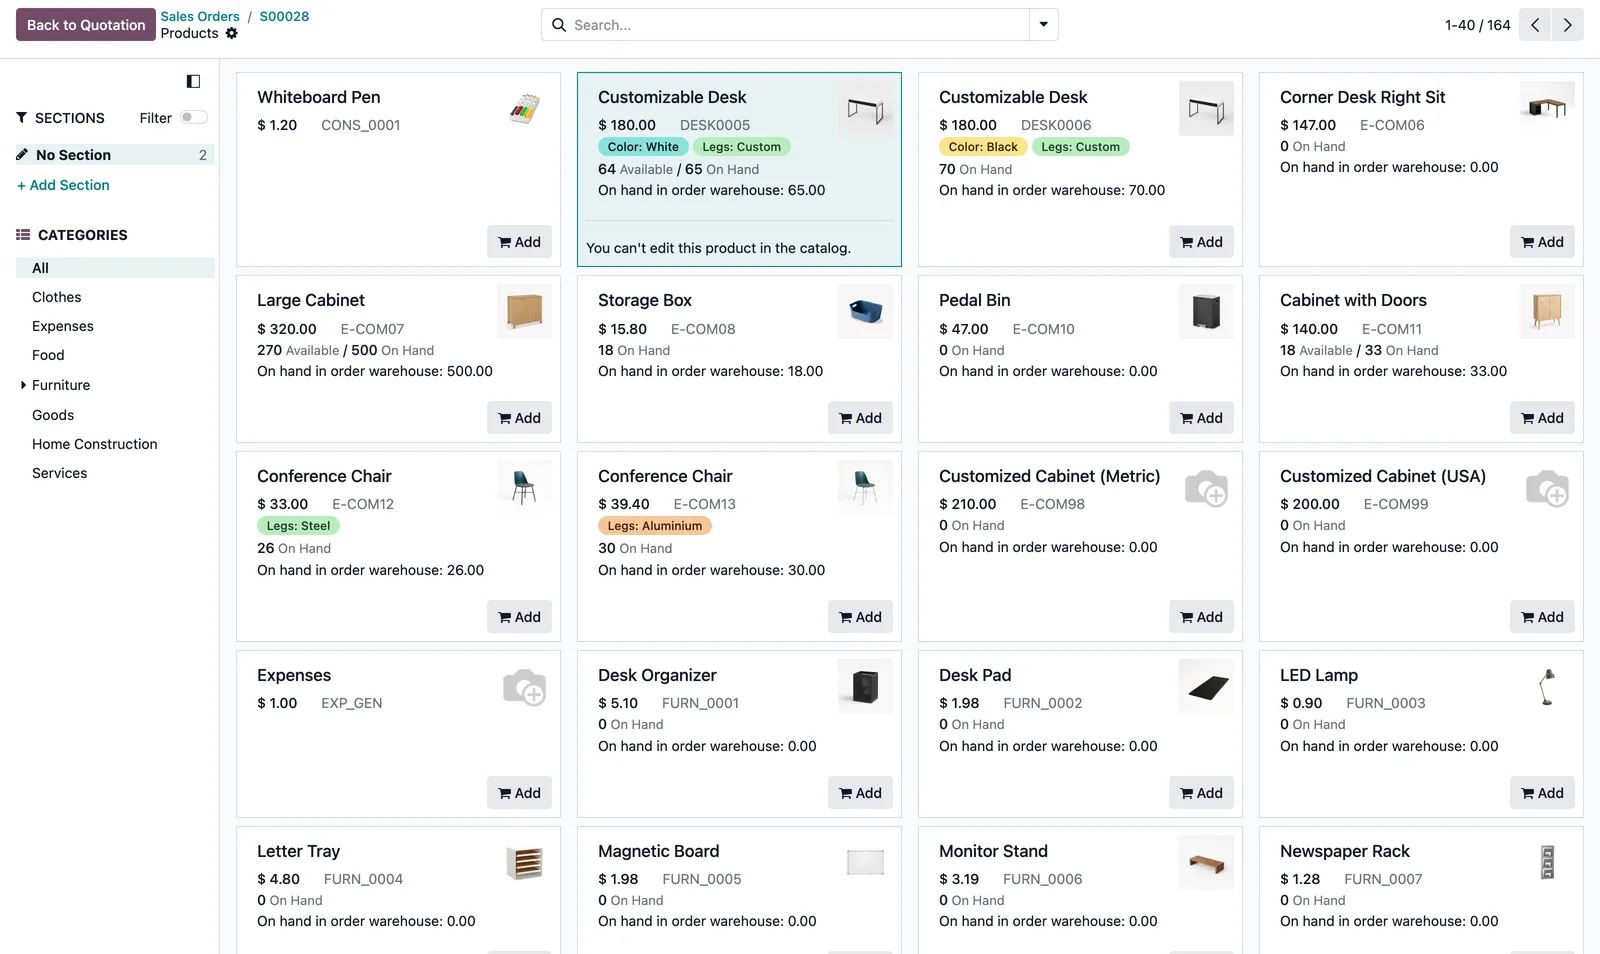The width and height of the screenshot is (1600, 954).
Task: Click in the Search input field
Action: [x=800, y=25]
